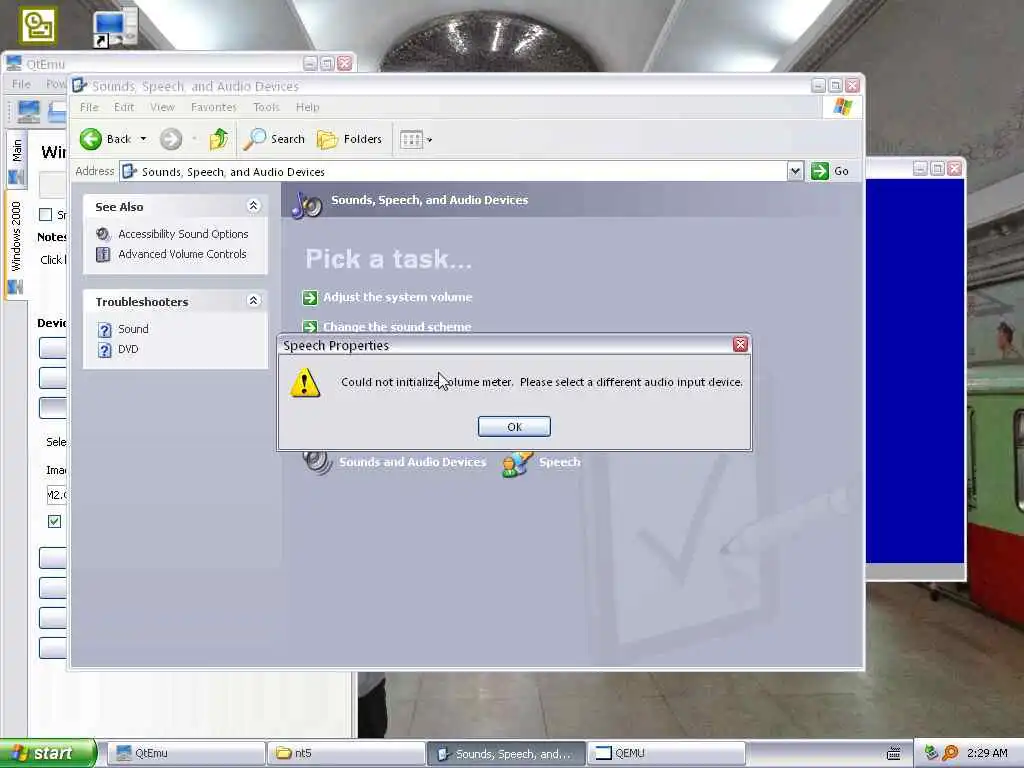Open the Edit menu
The height and width of the screenshot is (768, 1024).
(x=123, y=107)
